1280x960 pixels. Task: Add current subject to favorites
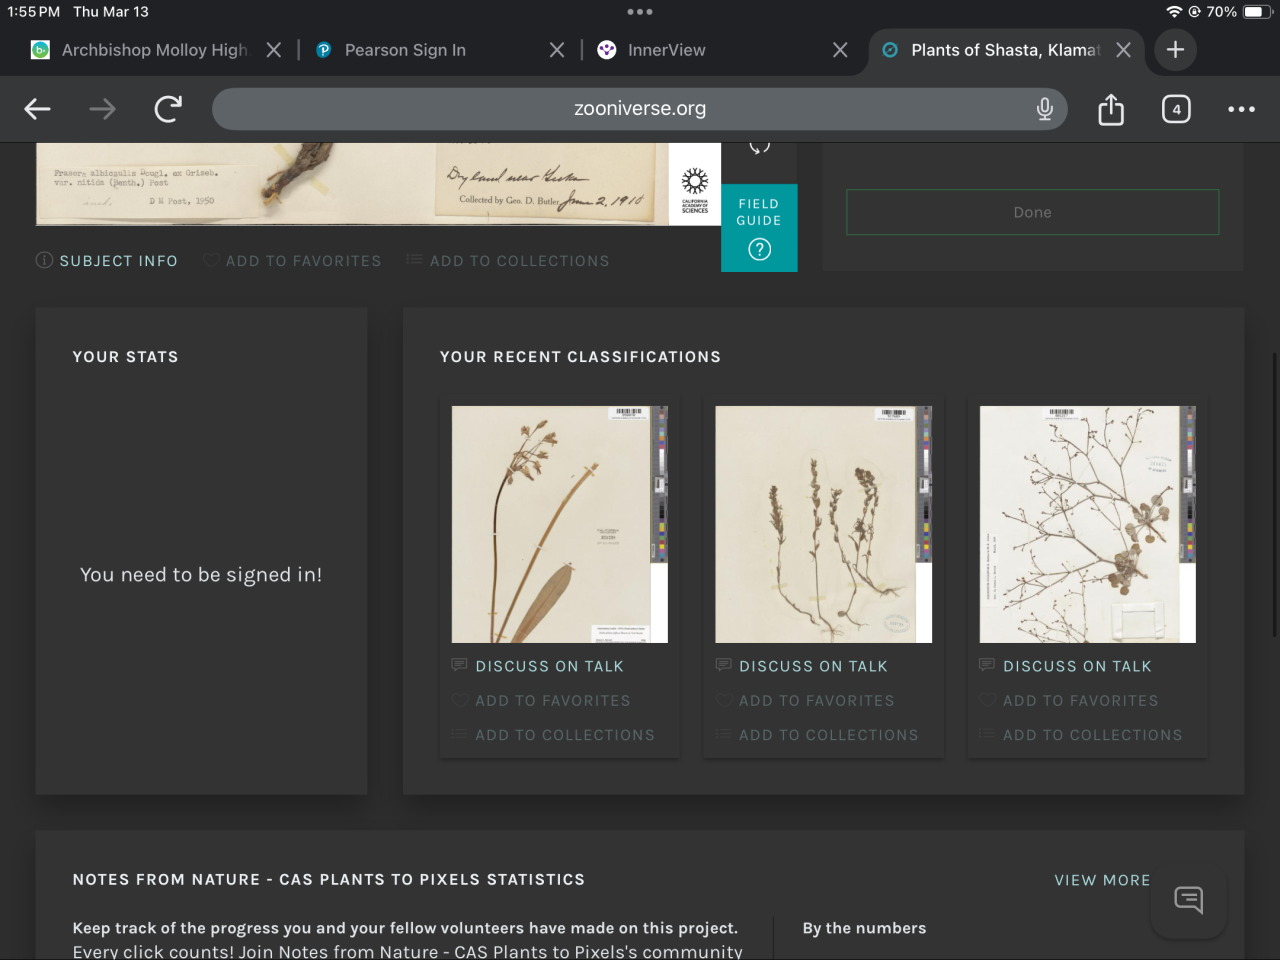(292, 261)
